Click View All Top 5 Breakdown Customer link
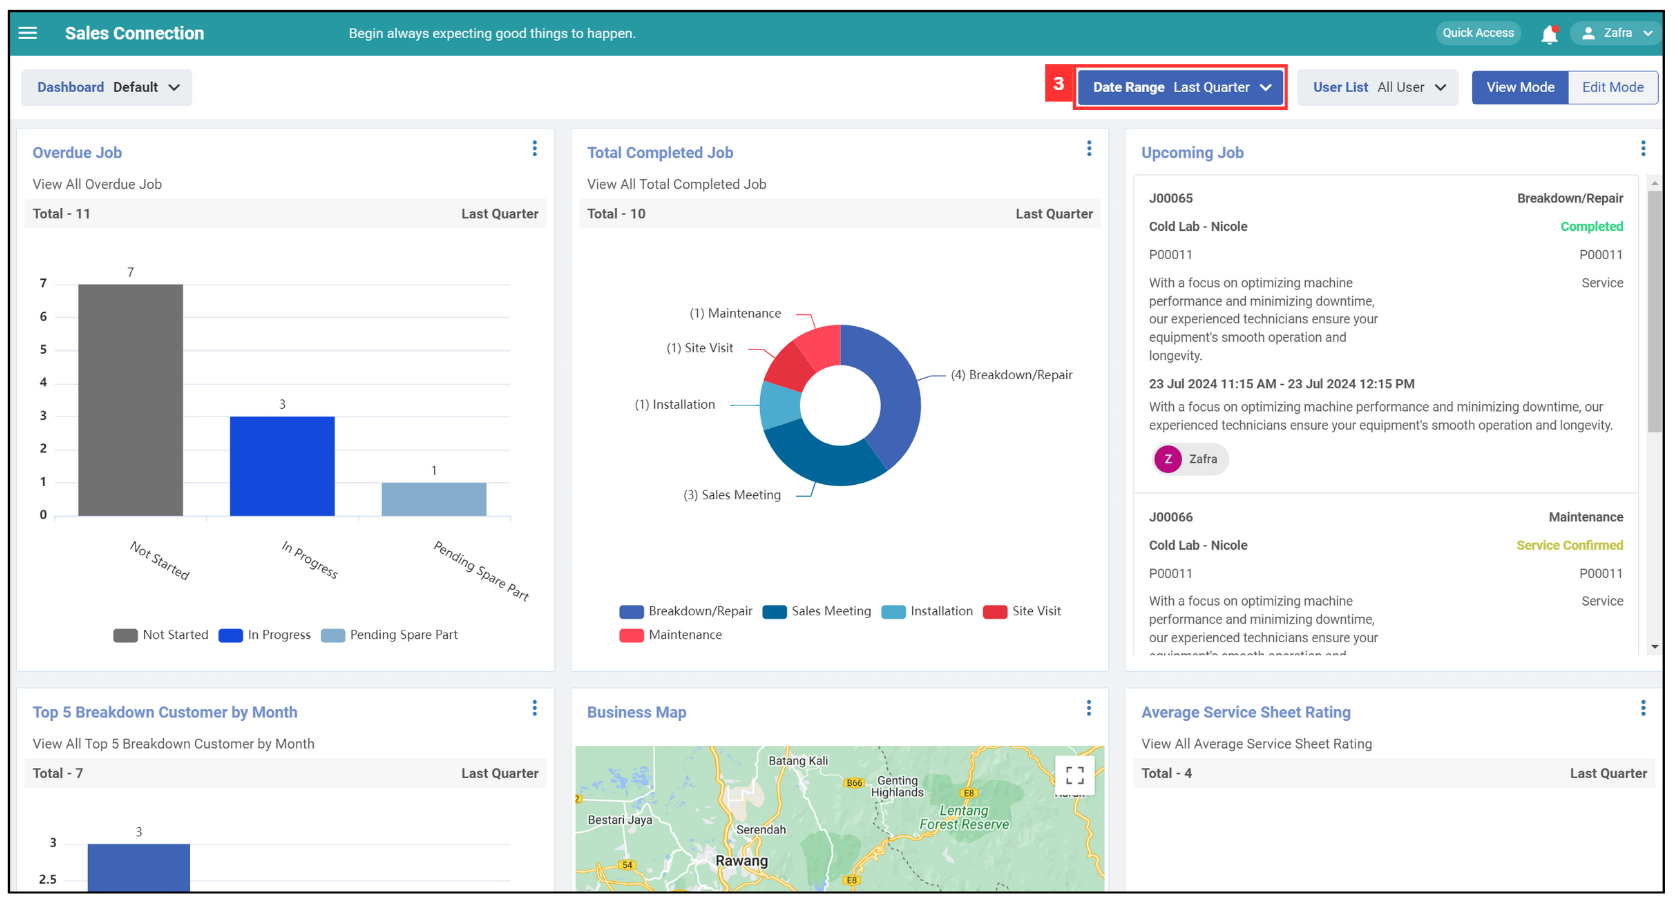Image resolution: width=1676 pixels, height=908 pixels. coord(173,744)
